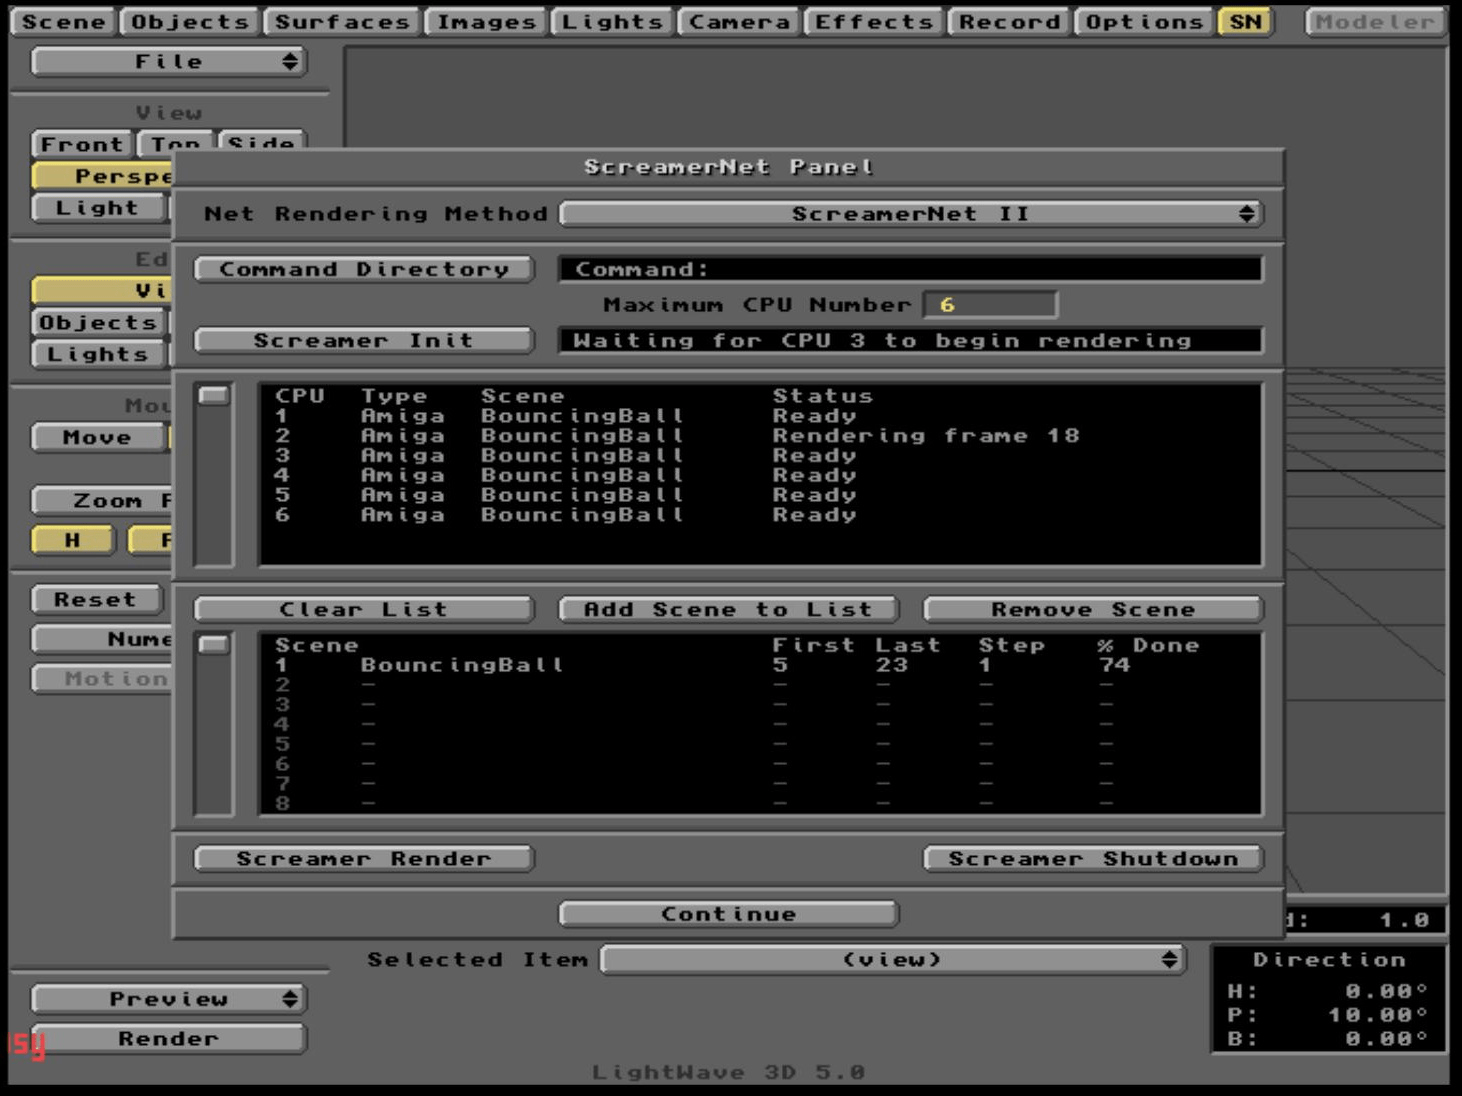Viewport: 1462px width, 1096px height.
Task: Open the Net Rendering Method dropdown
Action: click(x=913, y=212)
